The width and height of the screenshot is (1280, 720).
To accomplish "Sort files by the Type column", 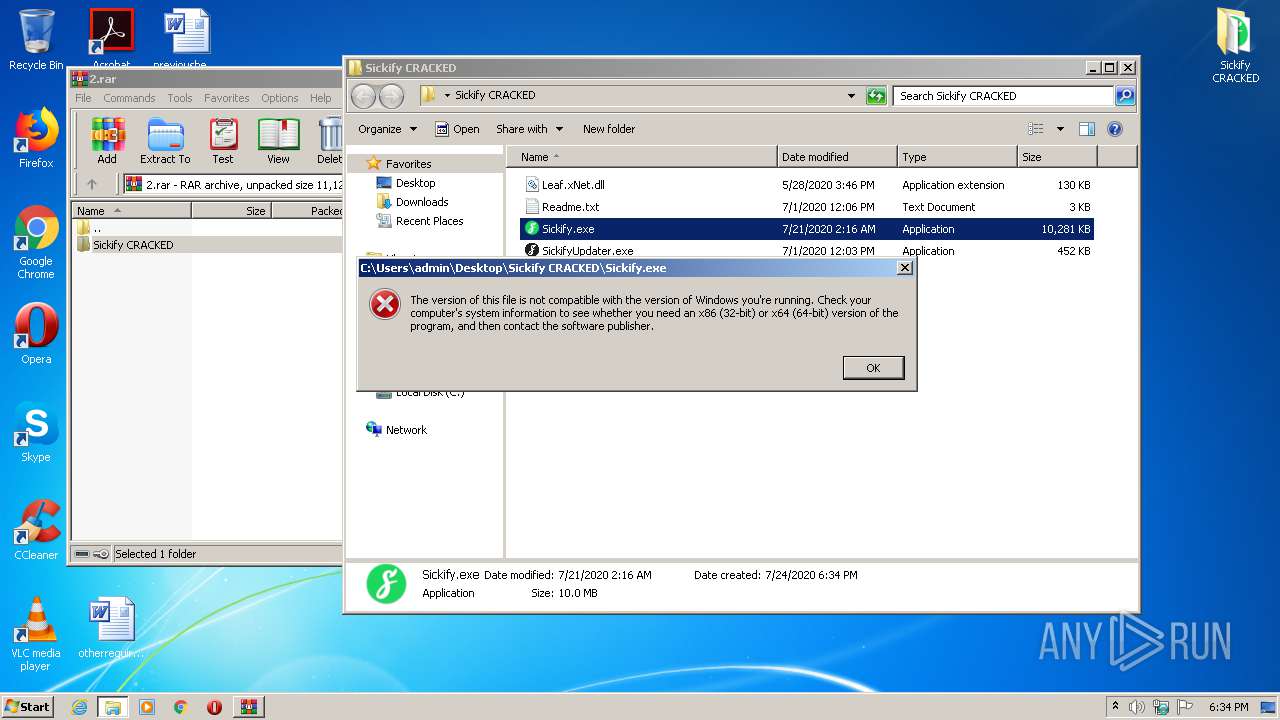I will coord(957,157).
